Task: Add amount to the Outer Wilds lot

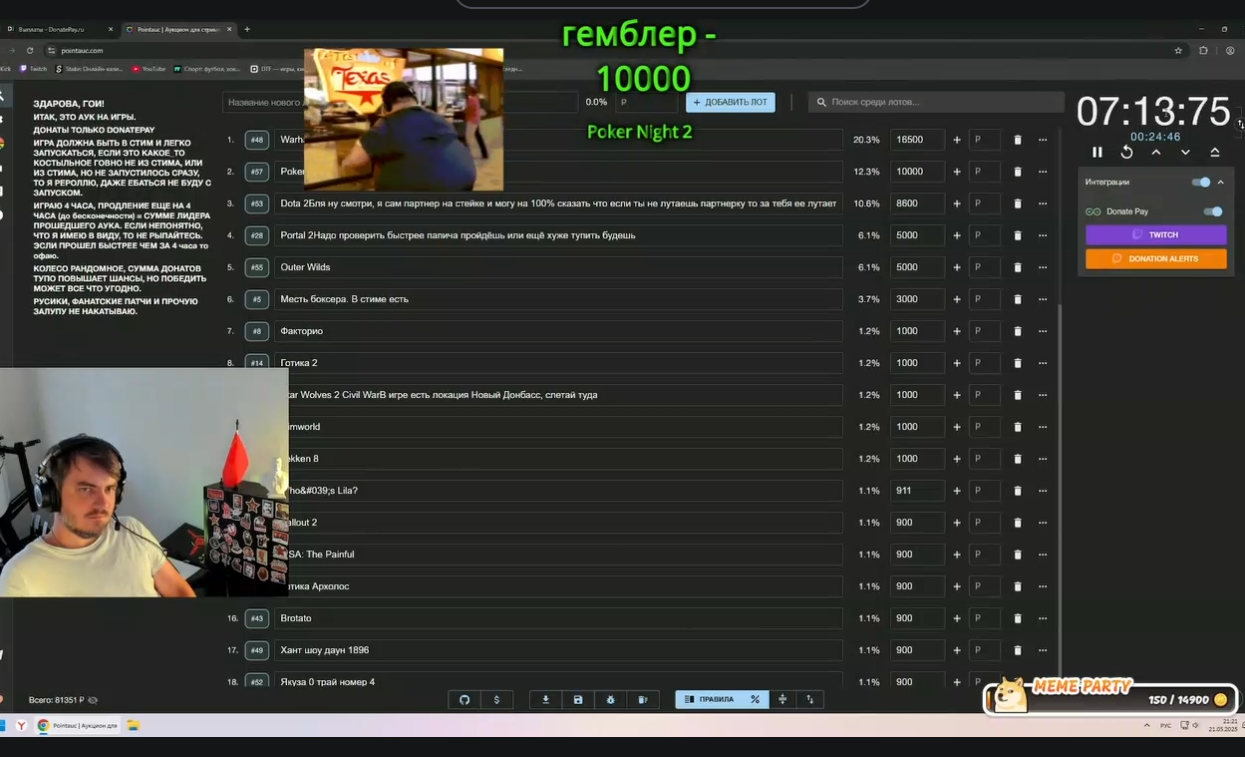Action: tap(957, 267)
